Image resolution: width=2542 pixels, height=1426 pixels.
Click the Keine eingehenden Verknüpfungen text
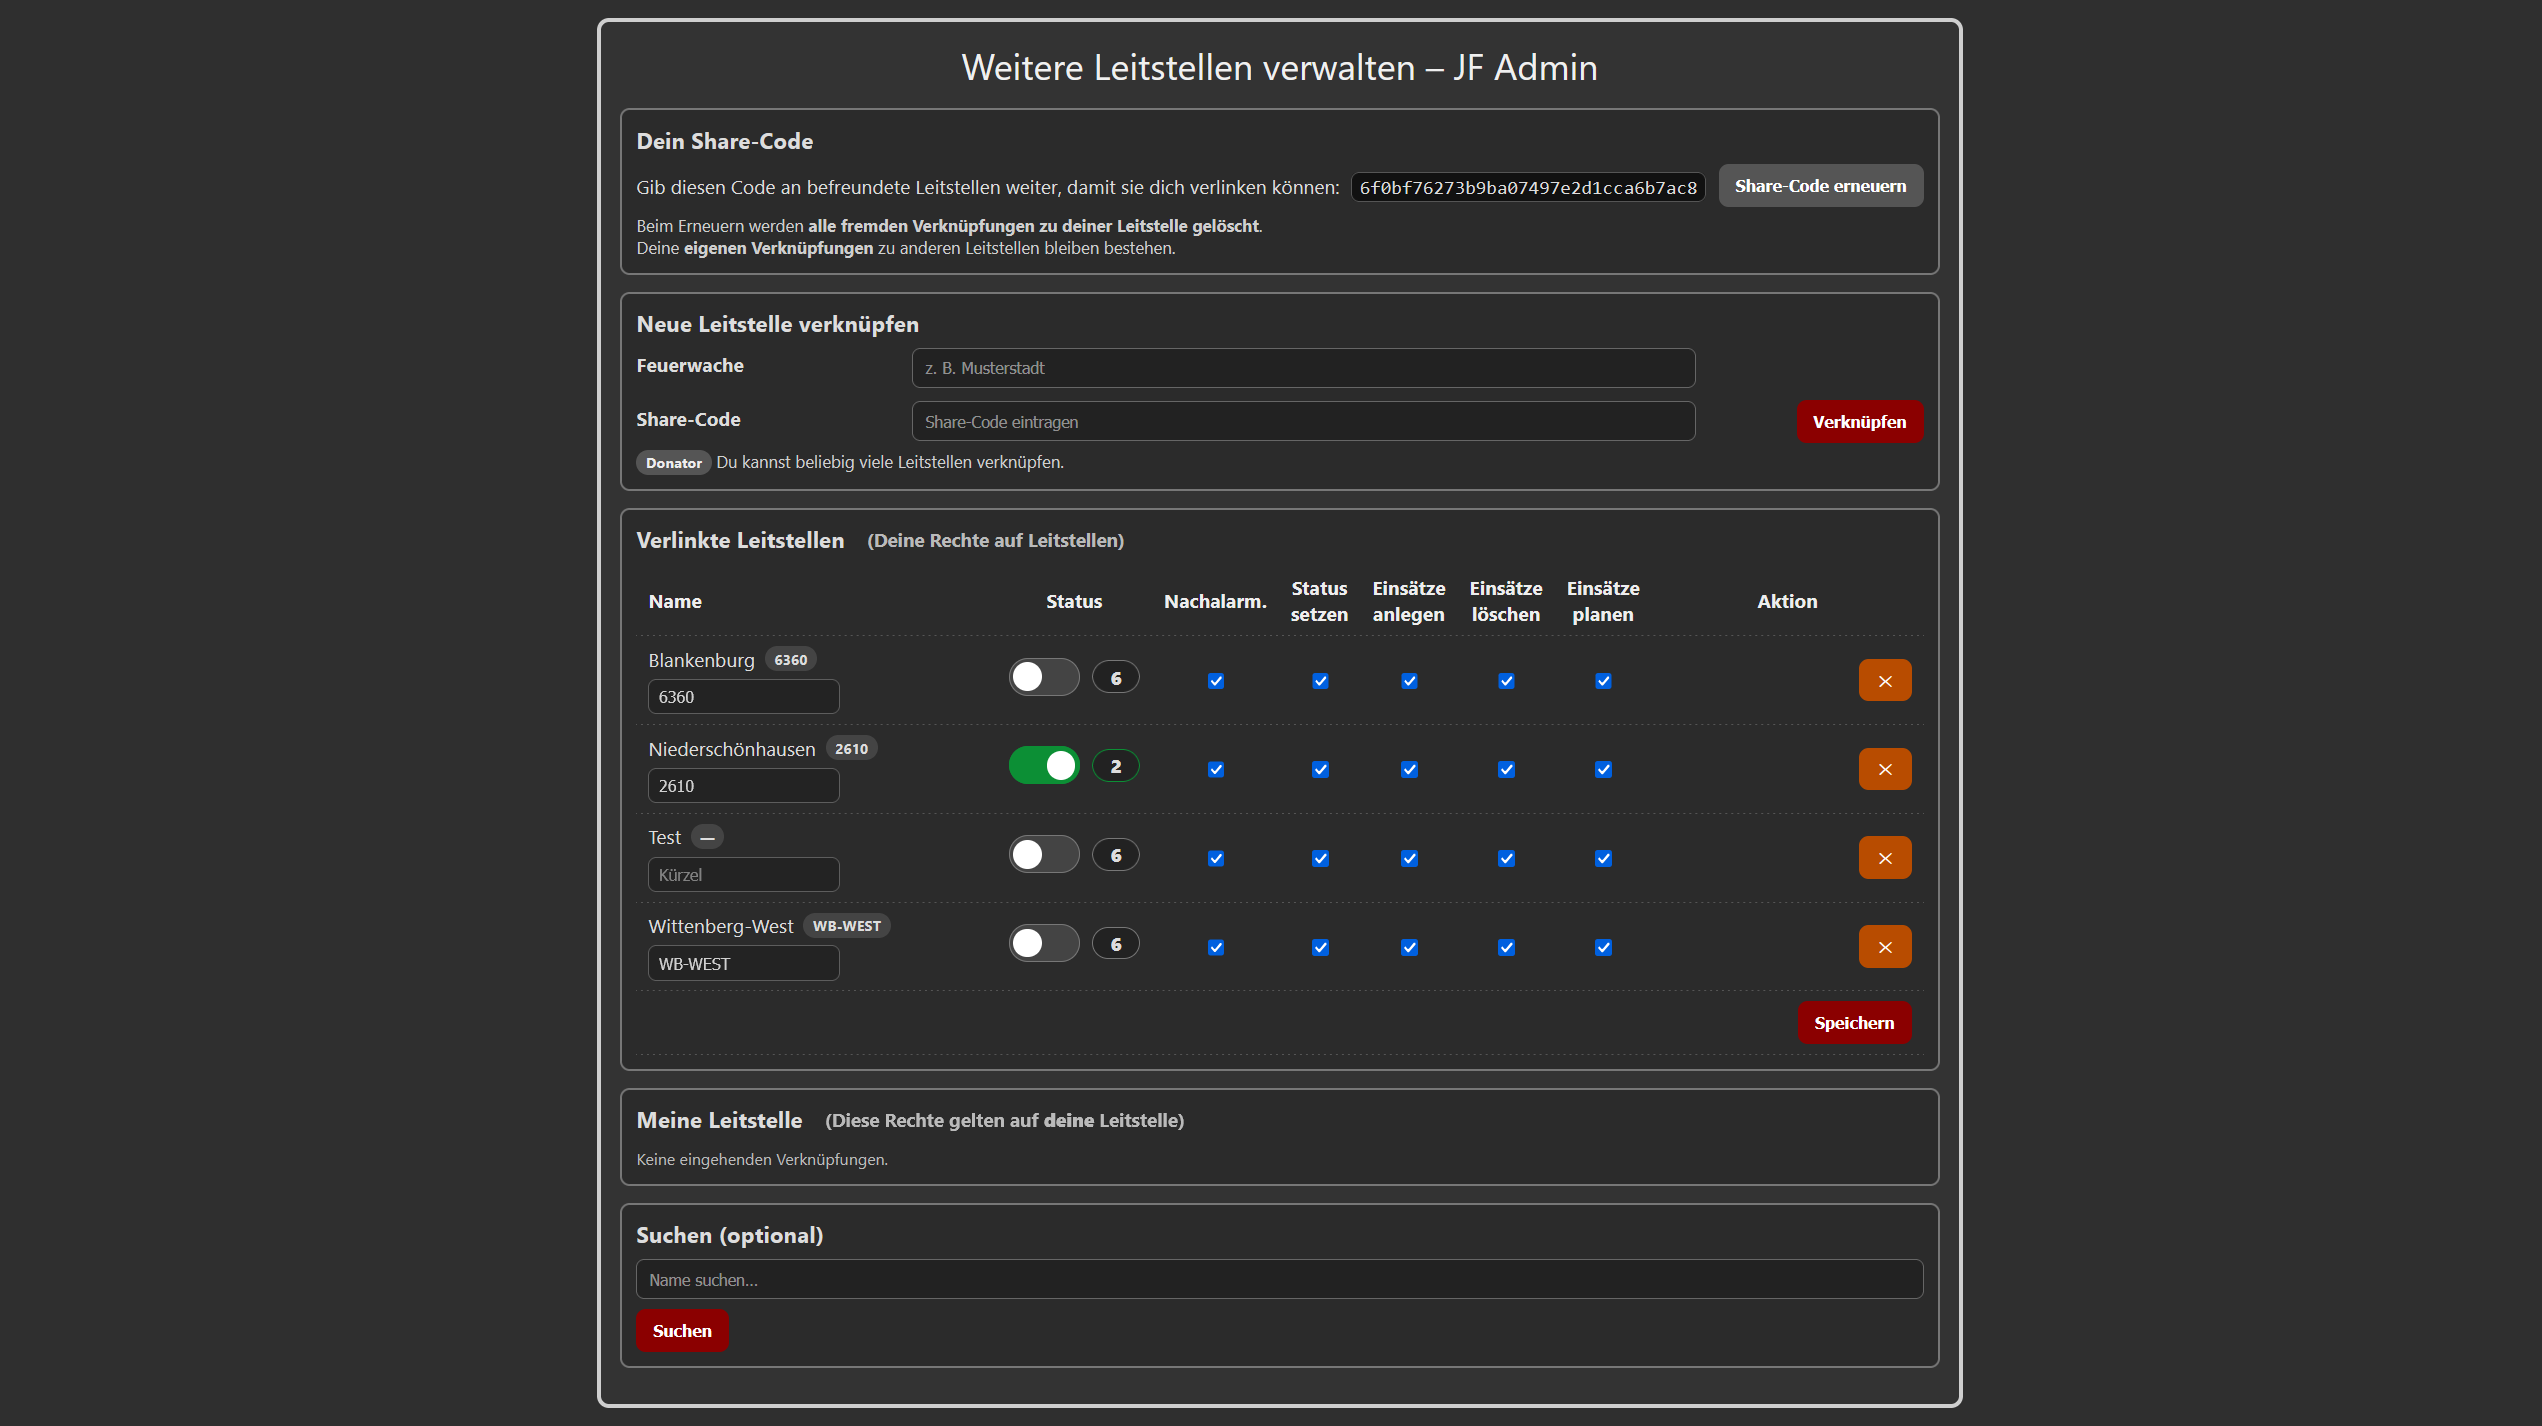762,1160
